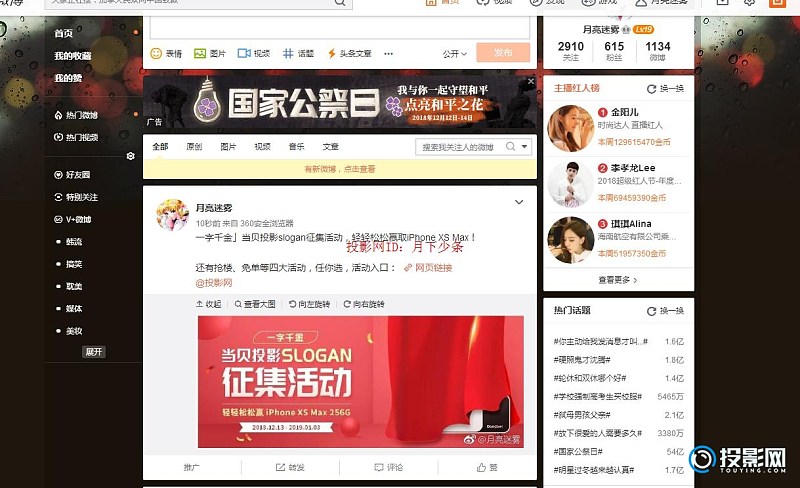Viewport: 800px width, 488px height.
Task: Open 李孝龙Lee avatar in the ranking
Action: (571, 184)
